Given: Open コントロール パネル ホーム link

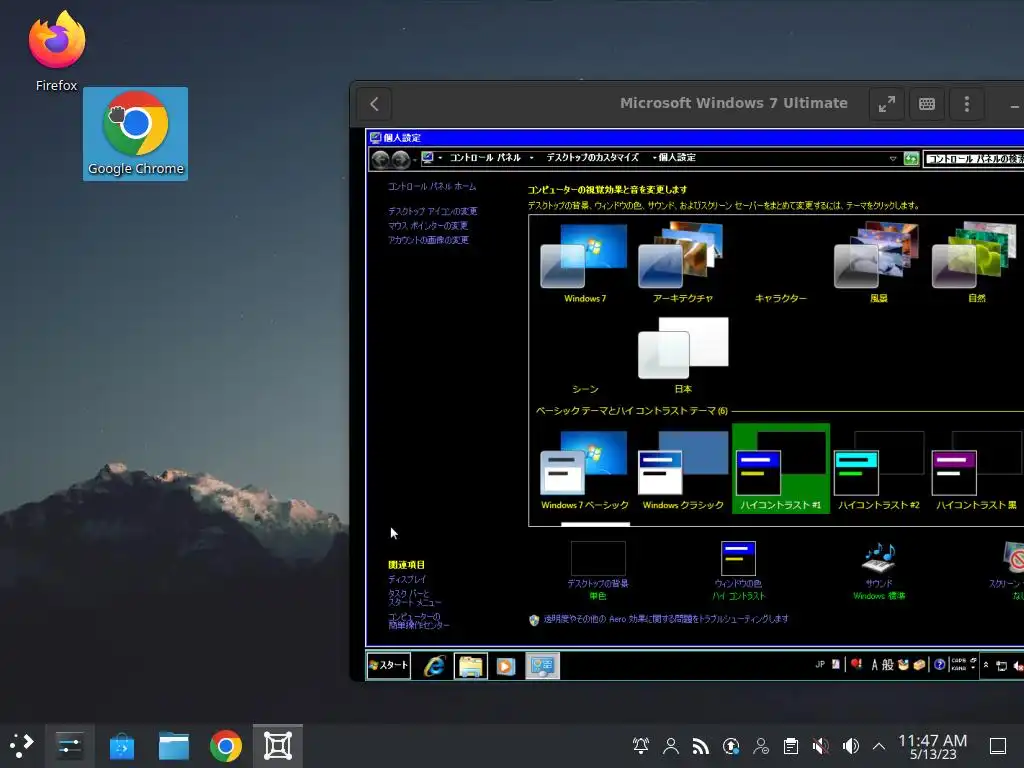Looking at the screenshot, I should tap(432, 187).
